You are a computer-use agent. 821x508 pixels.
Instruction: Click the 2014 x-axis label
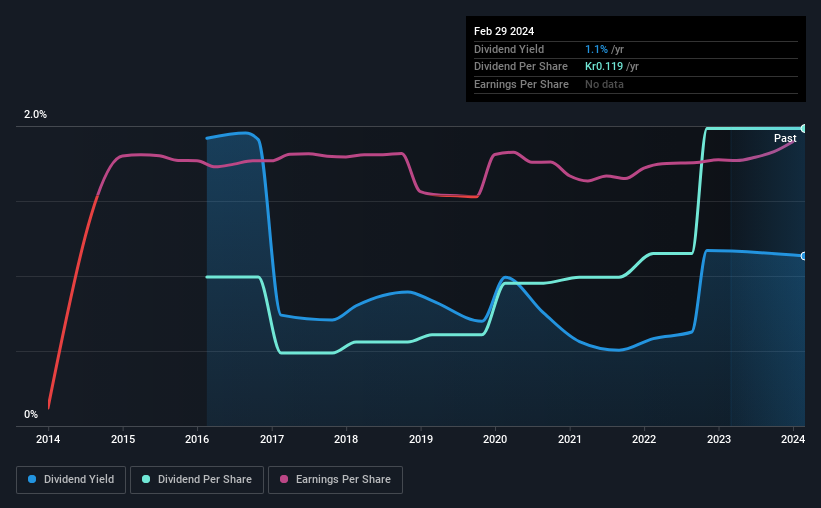[48, 439]
